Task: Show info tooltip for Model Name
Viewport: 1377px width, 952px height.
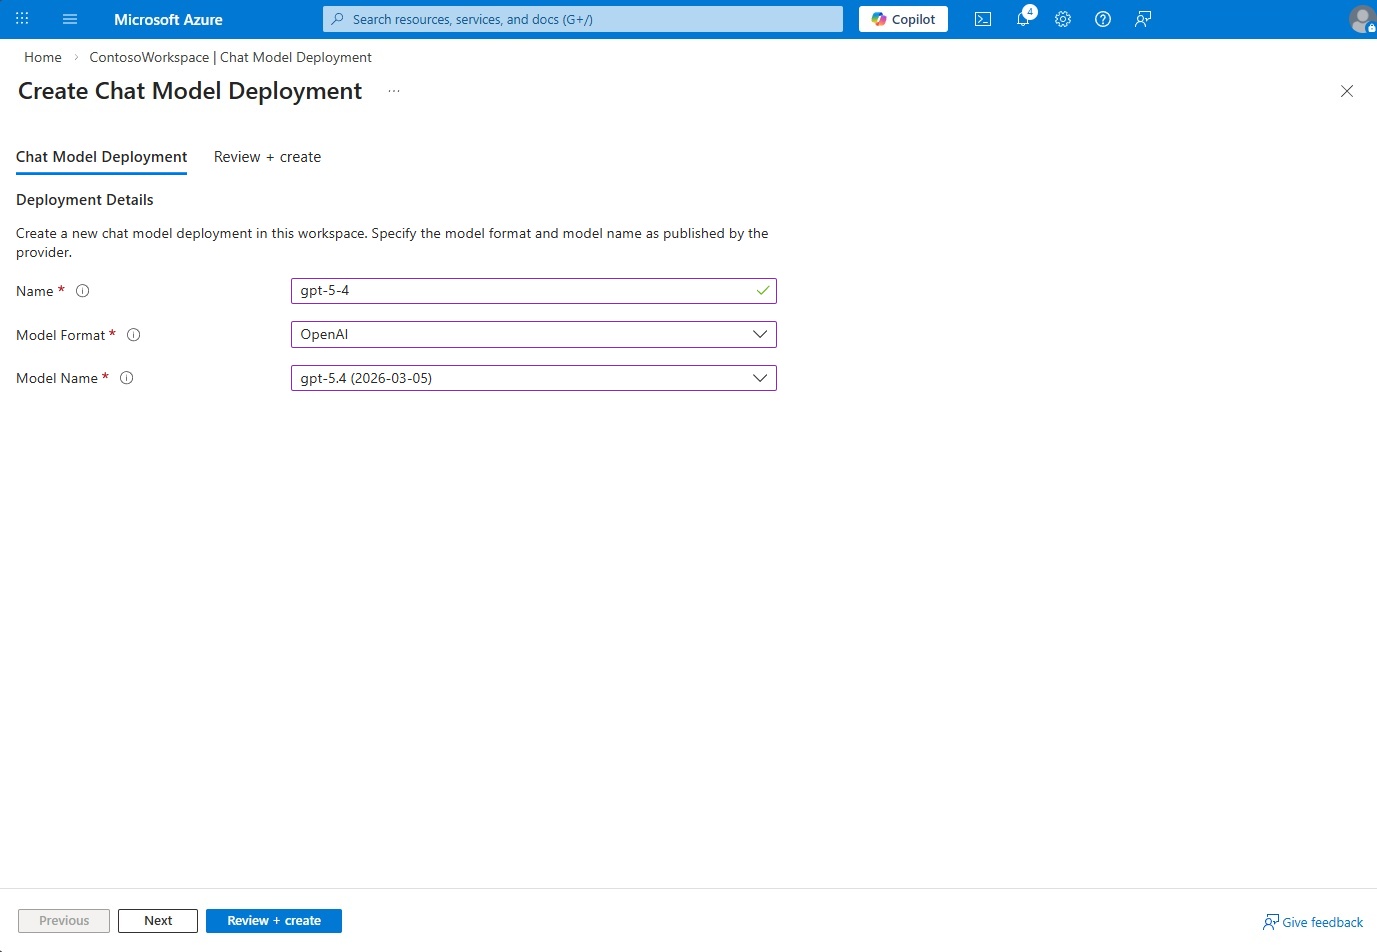Action: tap(127, 378)
